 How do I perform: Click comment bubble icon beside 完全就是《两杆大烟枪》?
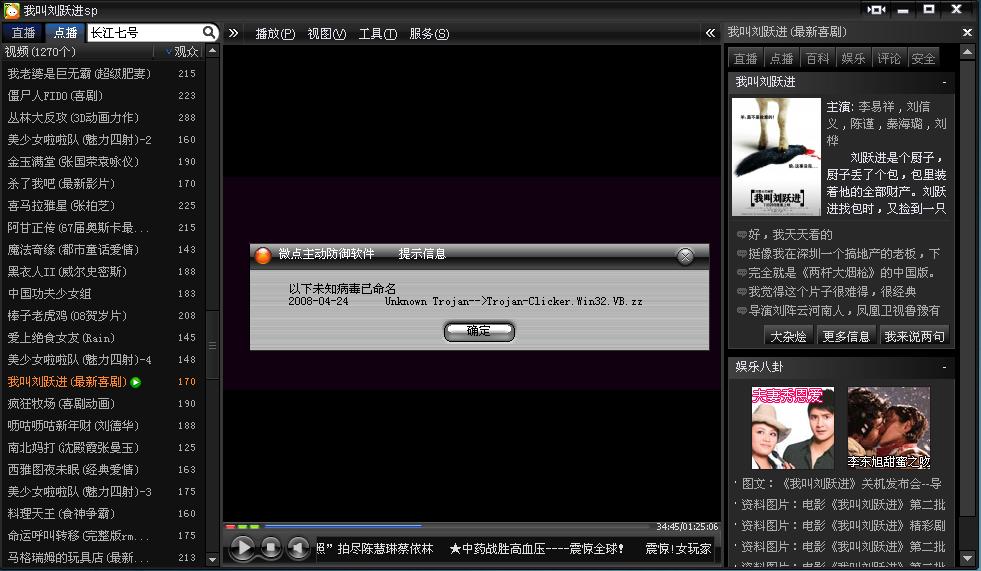[741, 273]
